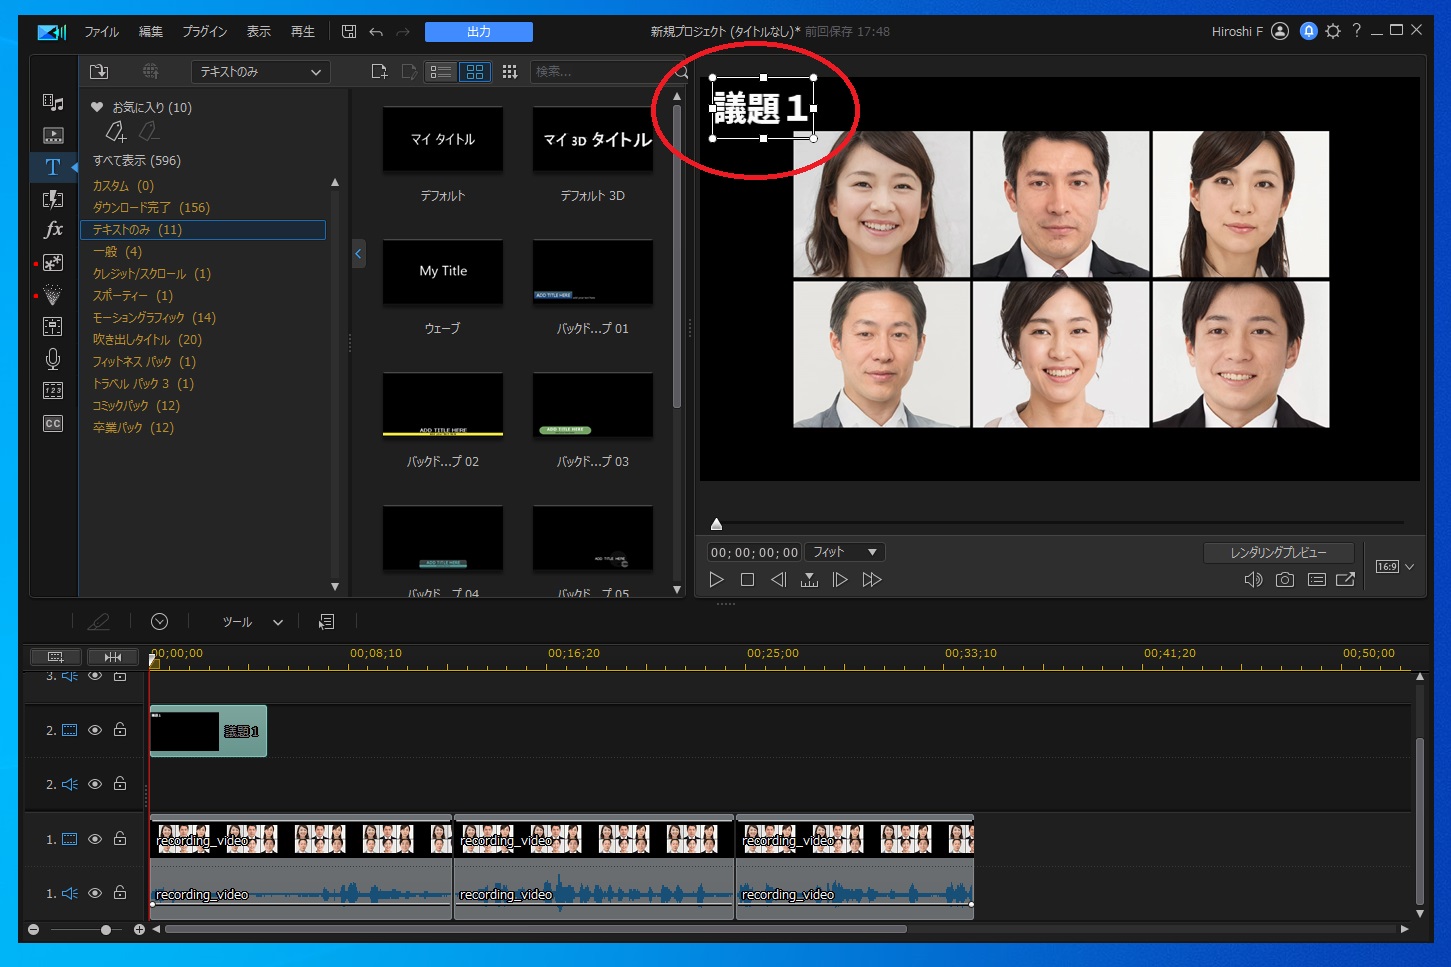
Task: Open the ツール dropdown menu
Action: coord(252,622)
